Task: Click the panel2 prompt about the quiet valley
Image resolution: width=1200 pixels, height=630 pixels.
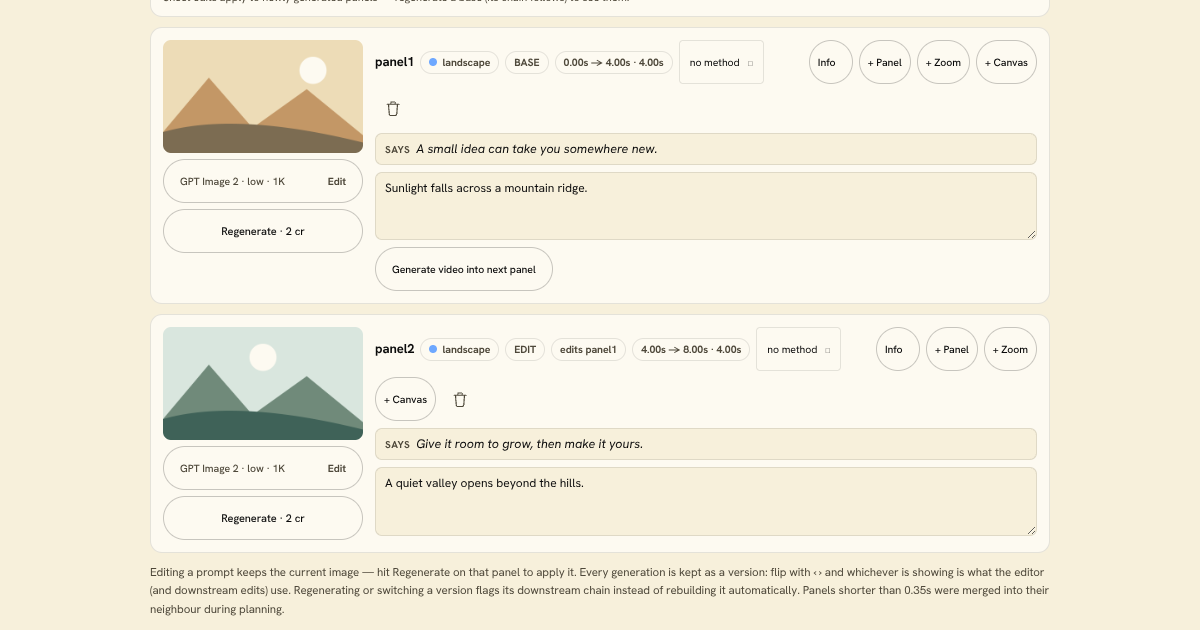Action: [706, 501]
